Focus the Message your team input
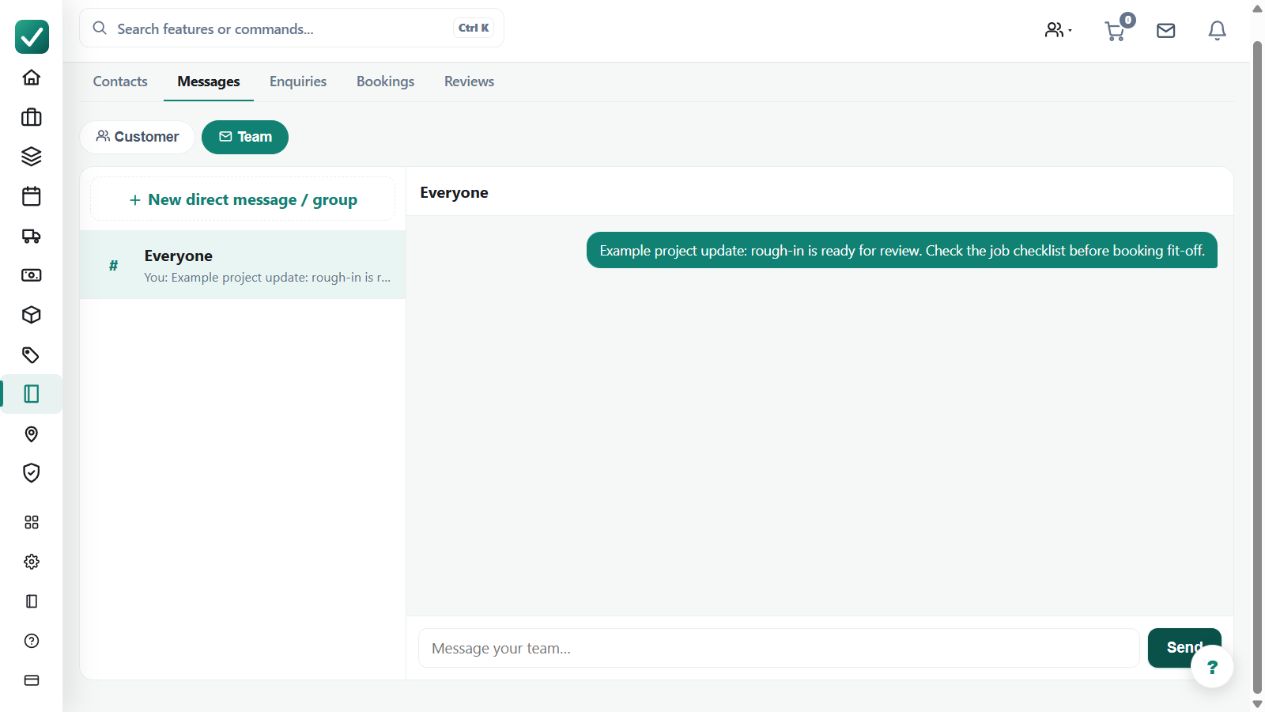The image size is (1265, 712). 779,648
